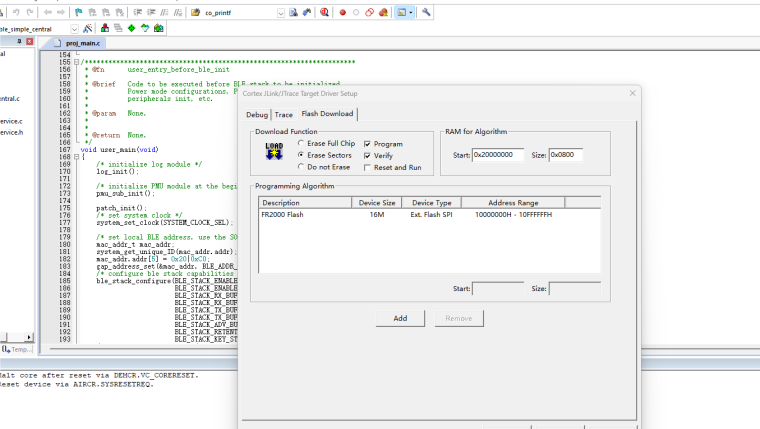This screenshot has height=429, width=760.
Task: Click the Add button
Action: [x=400, y=318]
